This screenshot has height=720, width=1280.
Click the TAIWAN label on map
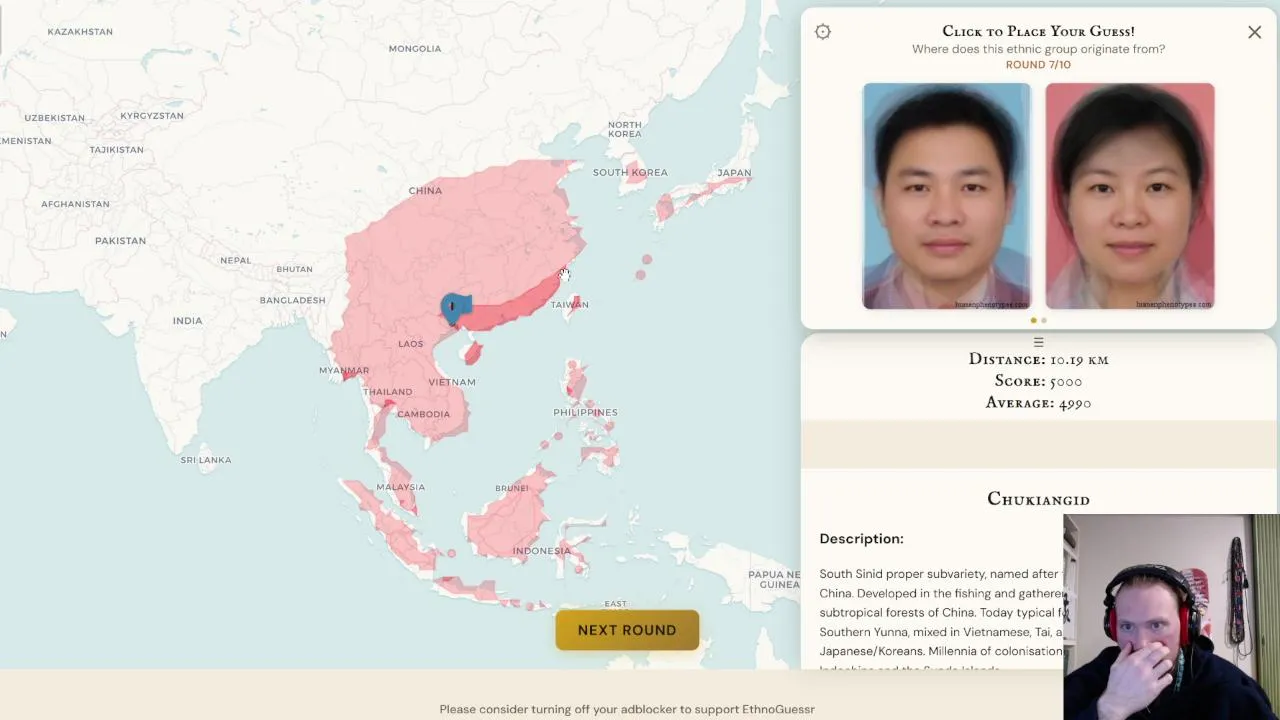point(570,305)
